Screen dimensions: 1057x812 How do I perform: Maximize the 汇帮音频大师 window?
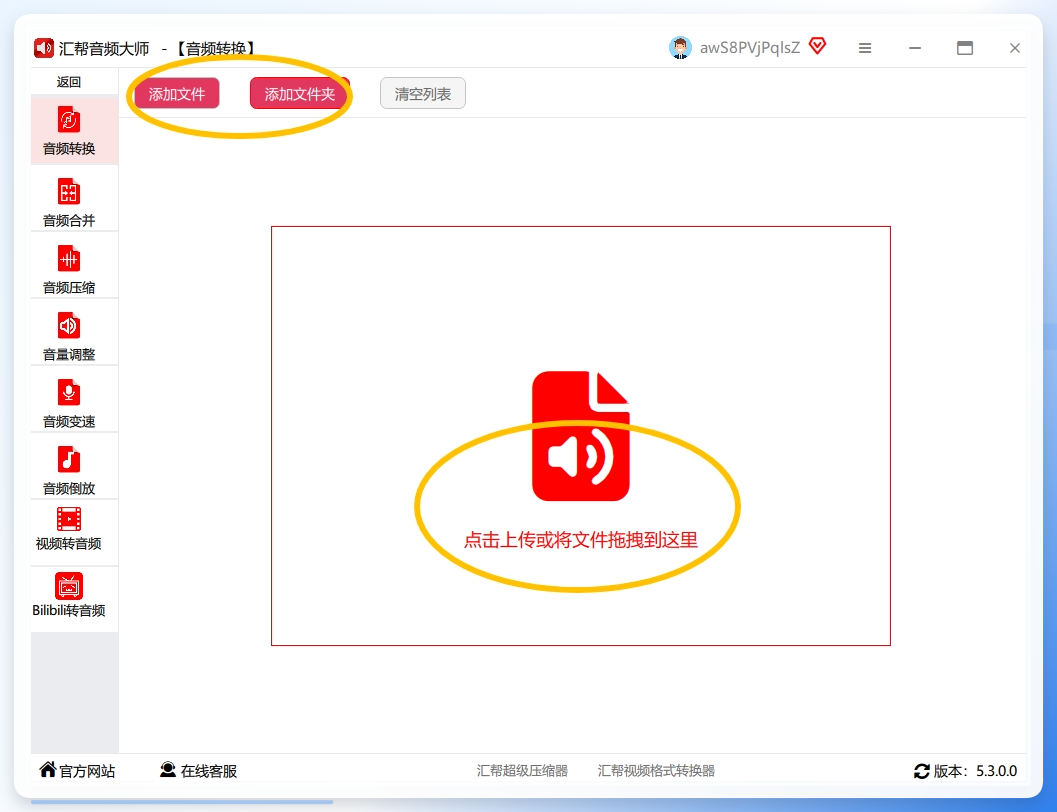[x=965, y=48]
